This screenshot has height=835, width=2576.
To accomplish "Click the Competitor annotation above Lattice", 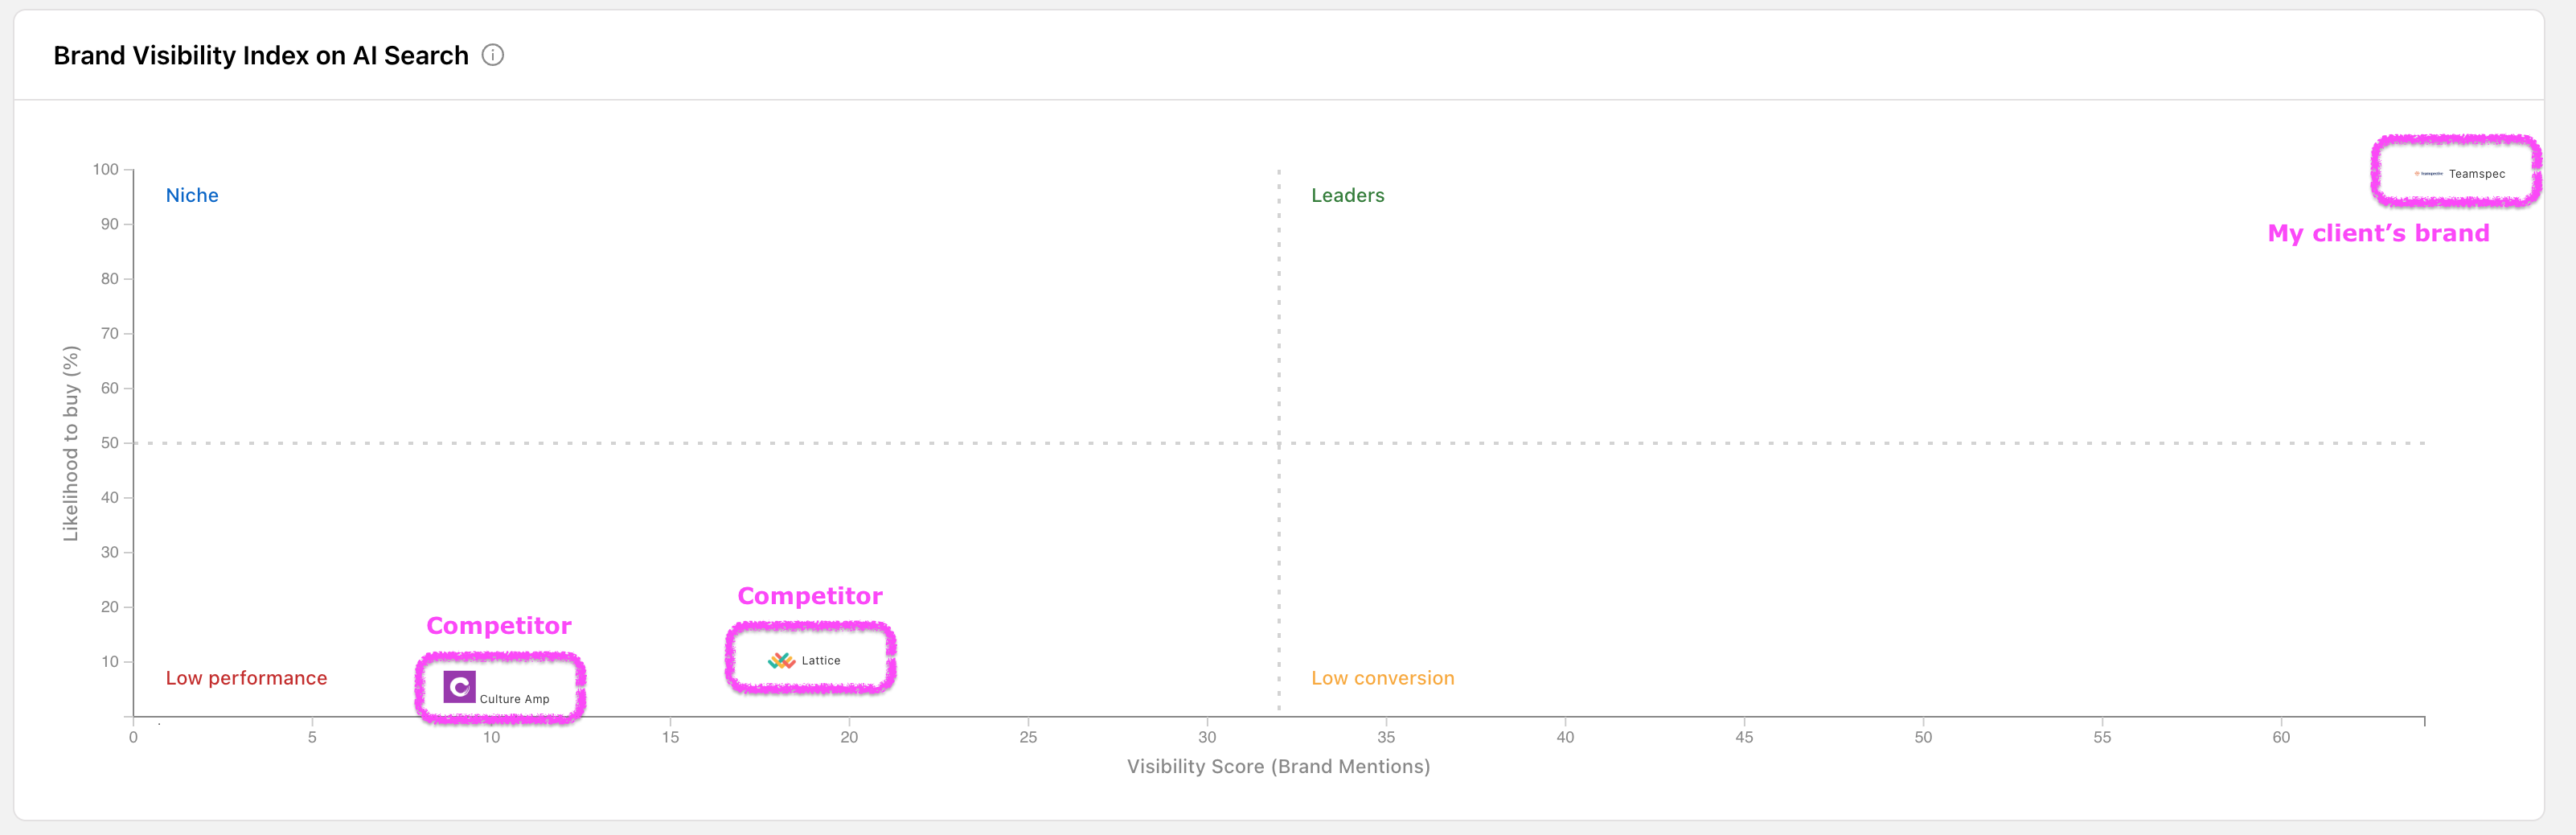I will [x=810, y=596].
